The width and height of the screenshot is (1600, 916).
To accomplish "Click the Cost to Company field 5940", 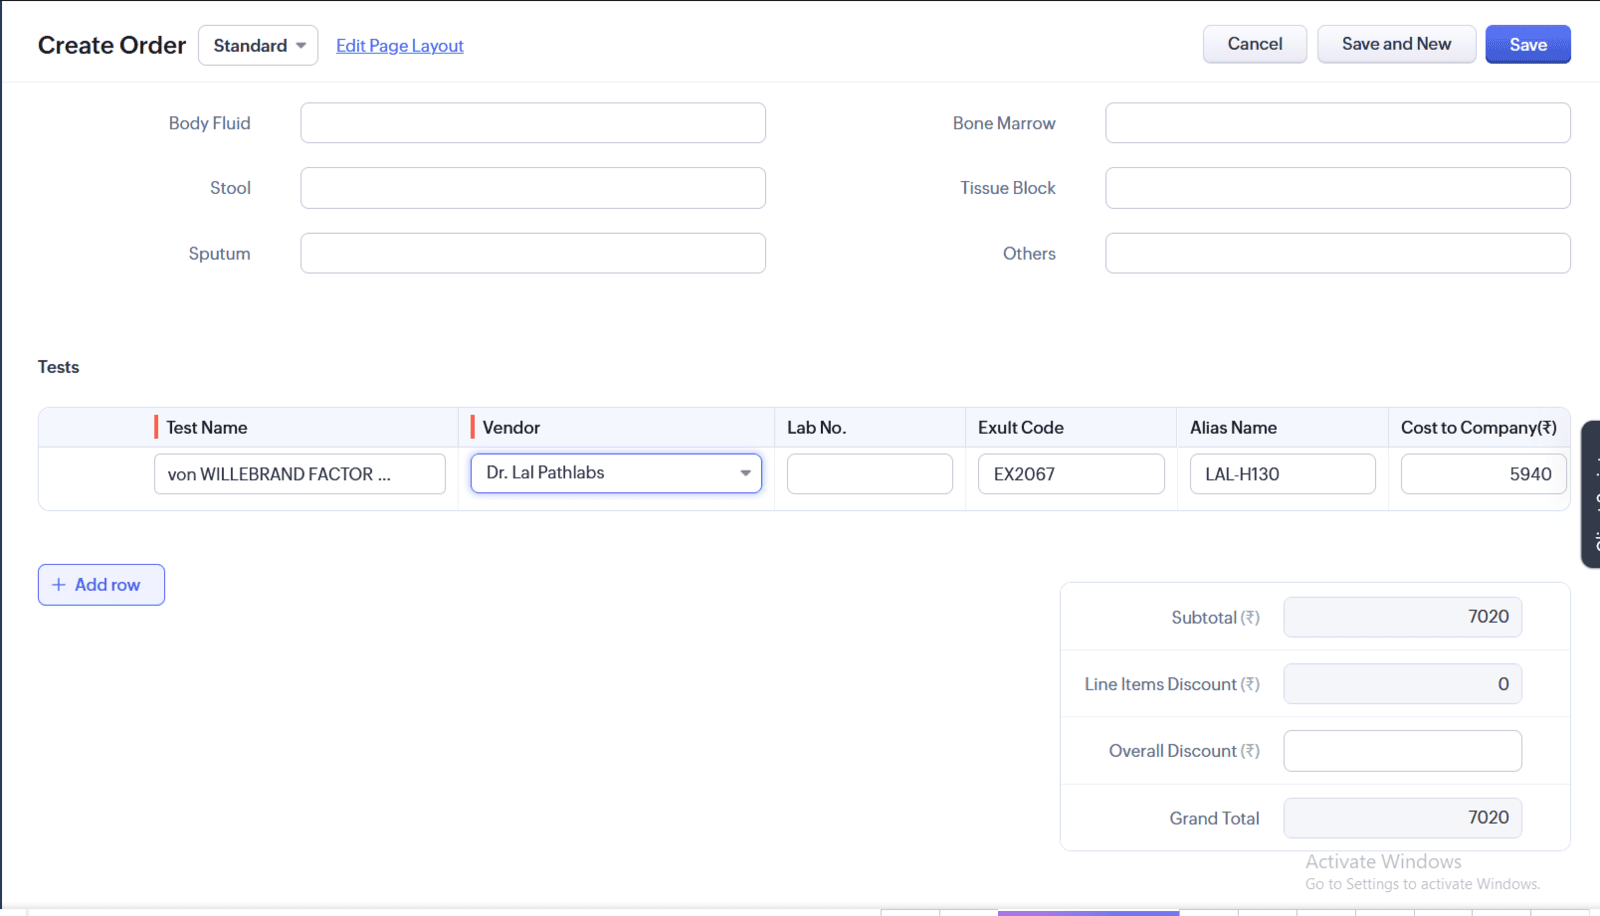I will coord(1482,474).
